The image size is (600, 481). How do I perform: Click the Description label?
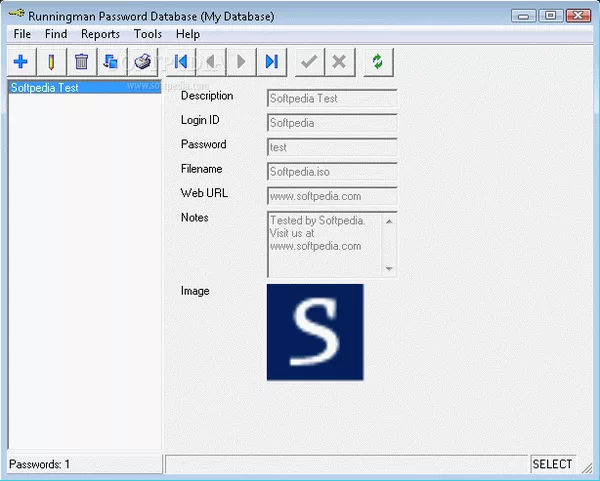207,96
